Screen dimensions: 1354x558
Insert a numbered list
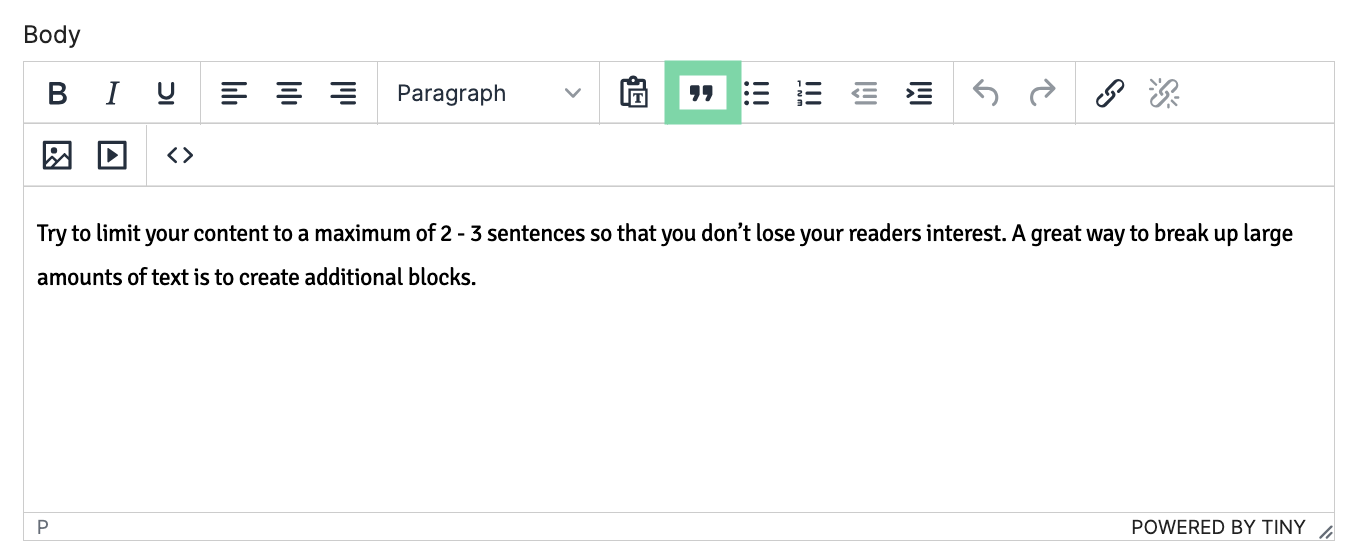[x=809, y=94]
